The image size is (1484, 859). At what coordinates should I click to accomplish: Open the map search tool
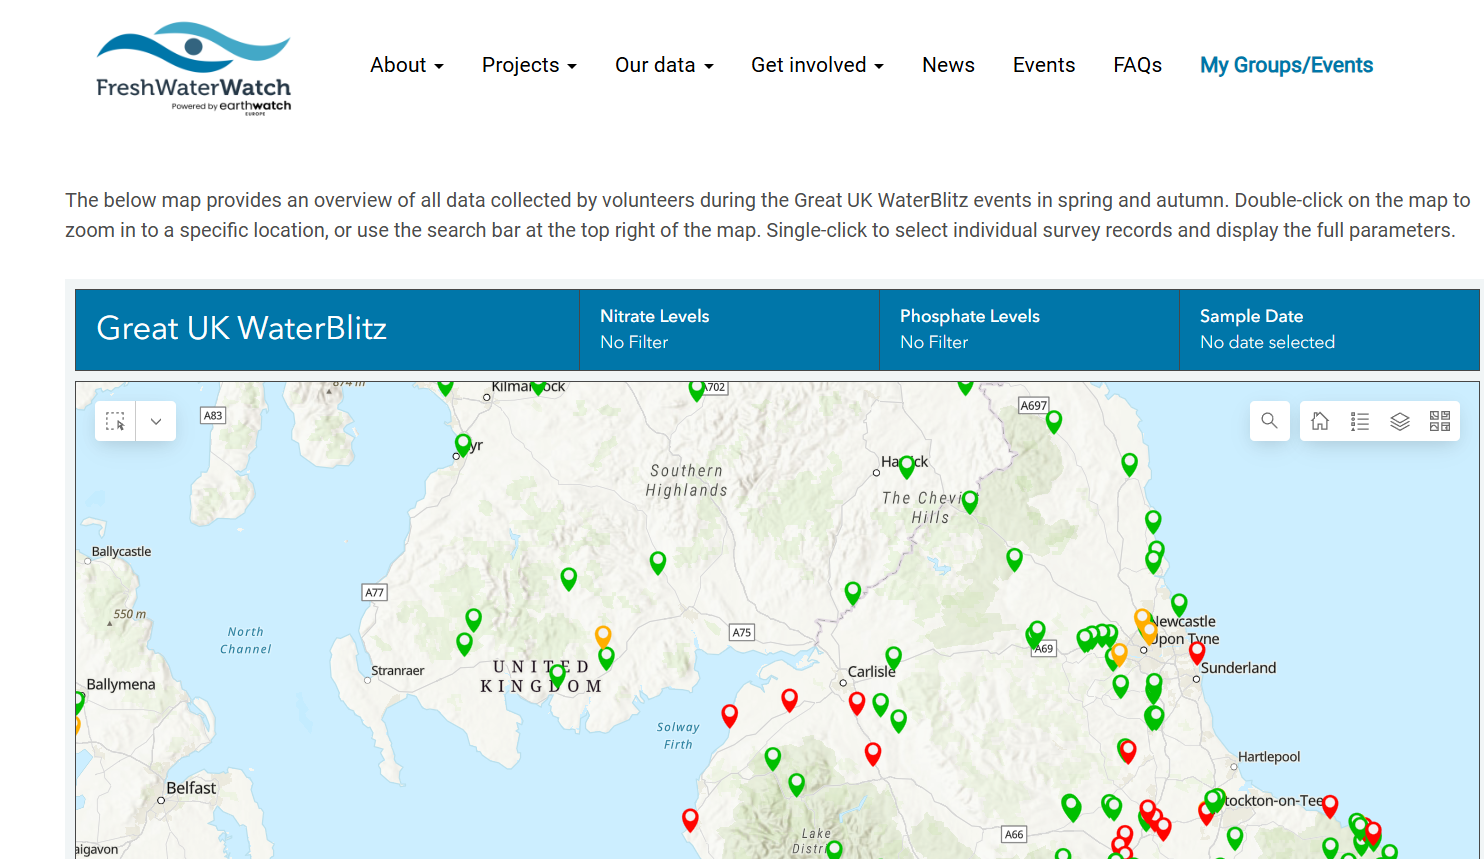[x=1269, y=421]
